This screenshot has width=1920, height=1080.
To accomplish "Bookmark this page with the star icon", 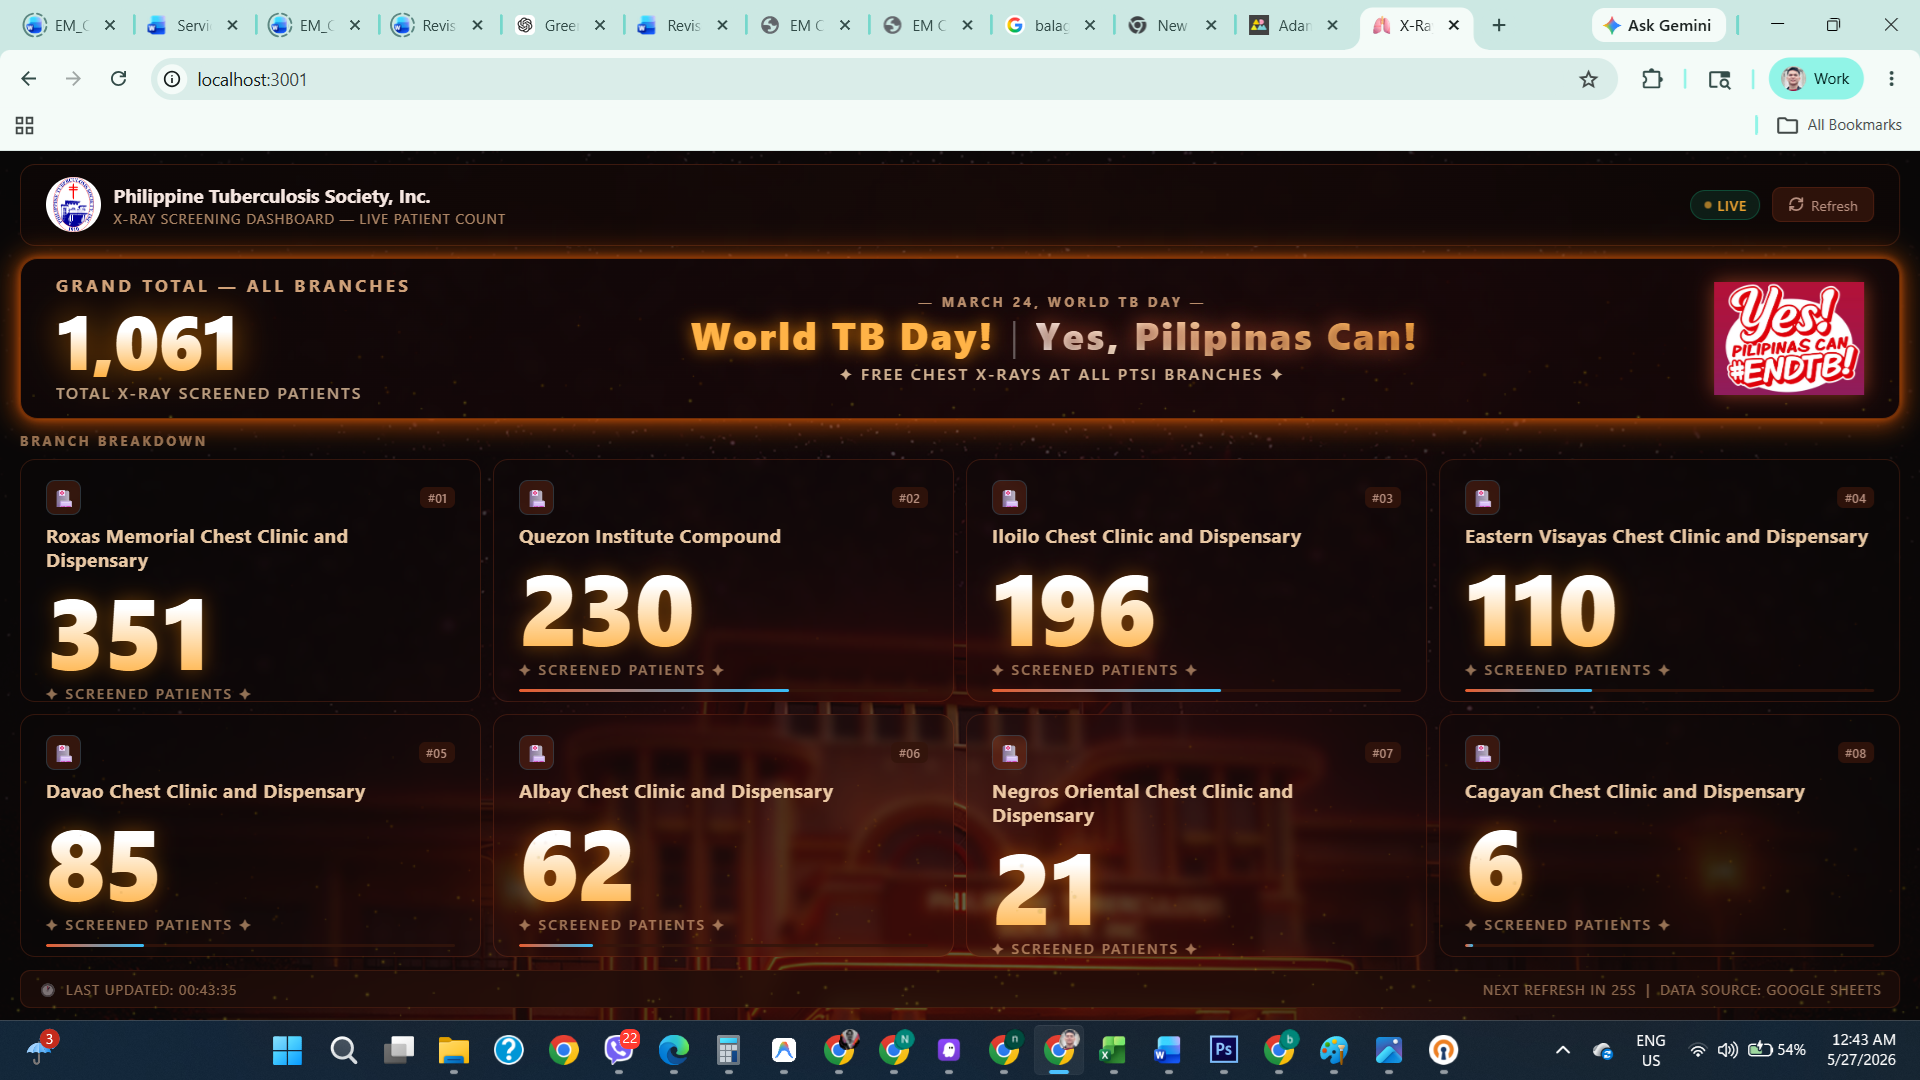I will (x=1588, y=79).
